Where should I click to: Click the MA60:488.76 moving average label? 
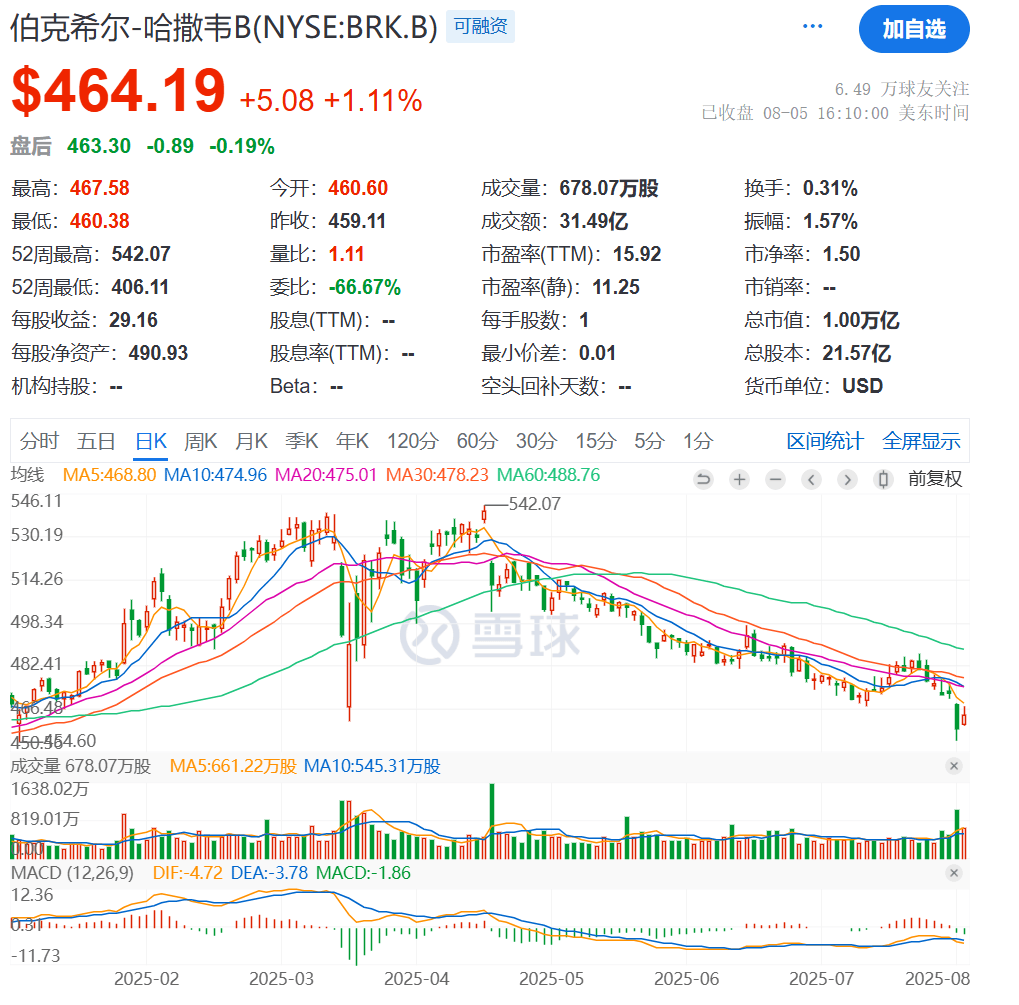(548, 475)
